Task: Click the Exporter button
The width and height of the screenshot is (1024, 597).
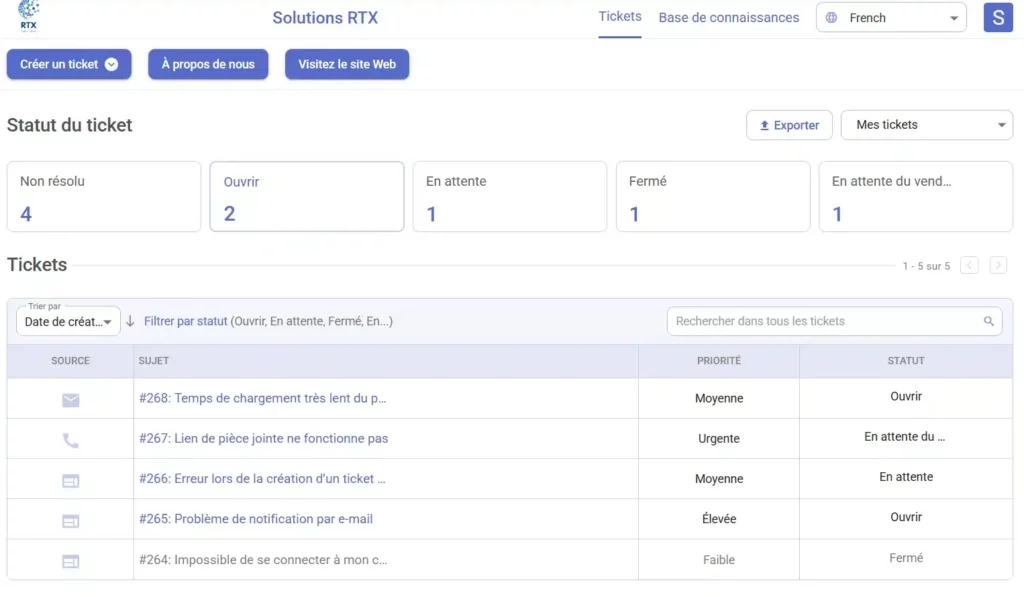Action: click(x=789, y=125)
